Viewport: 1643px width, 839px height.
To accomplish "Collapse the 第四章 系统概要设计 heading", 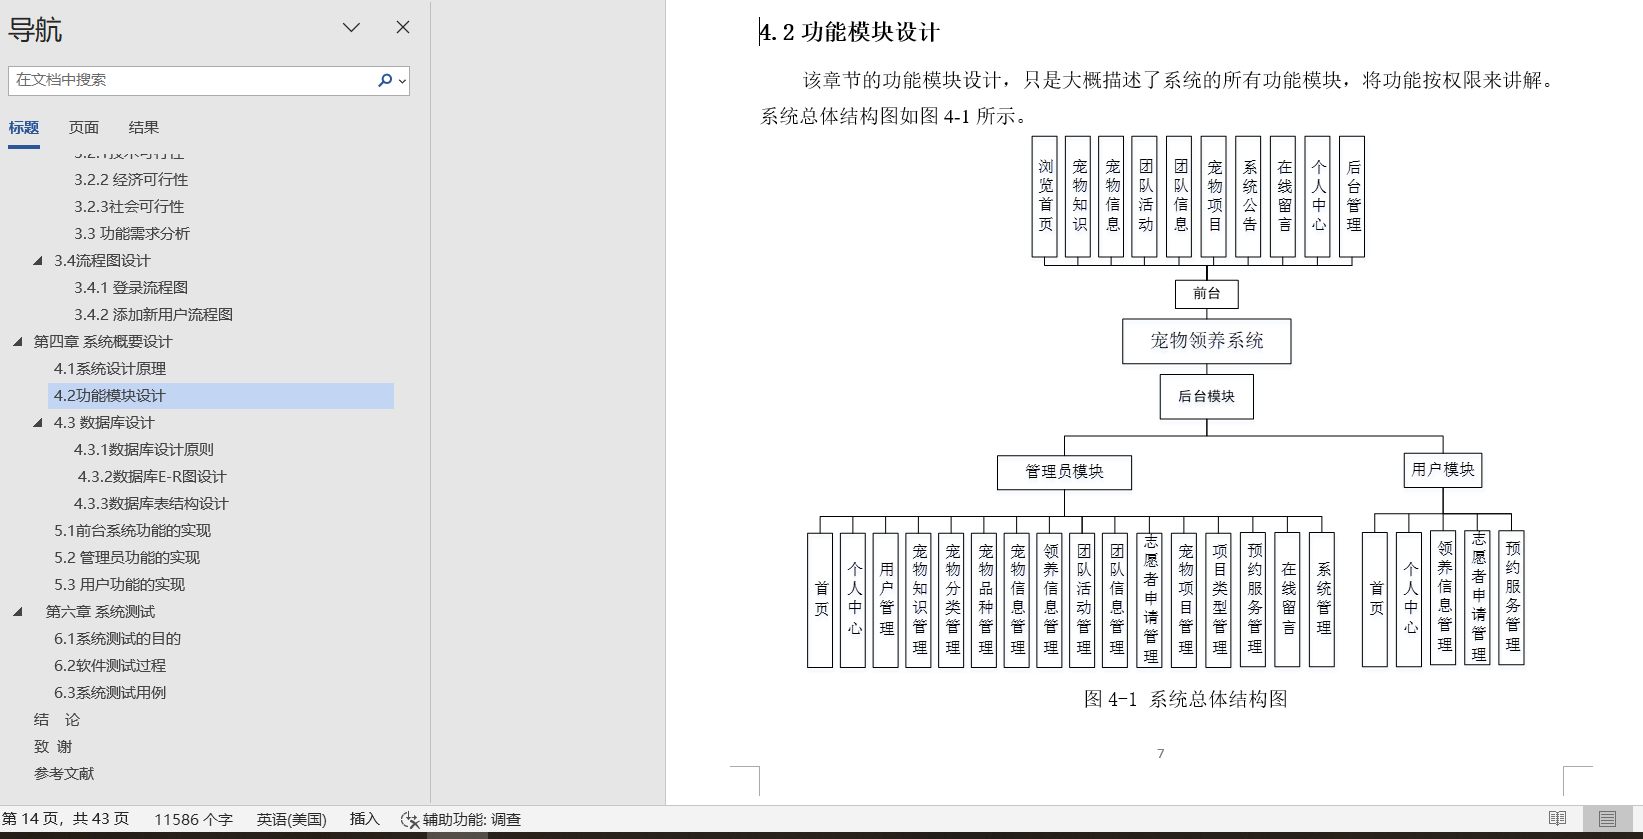I will (18, 341).
